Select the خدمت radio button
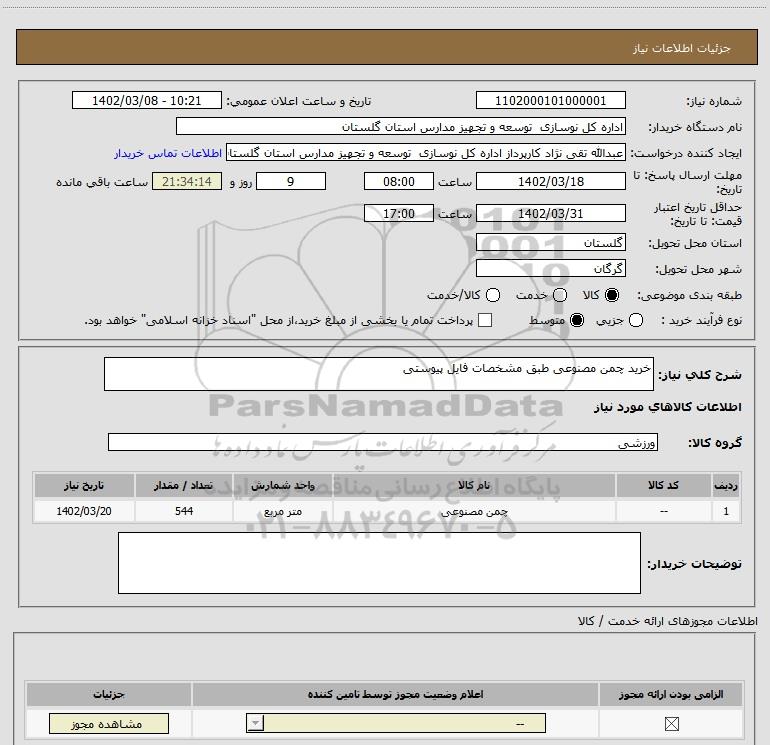Screen dimensions: 770x745 [559, 295]
